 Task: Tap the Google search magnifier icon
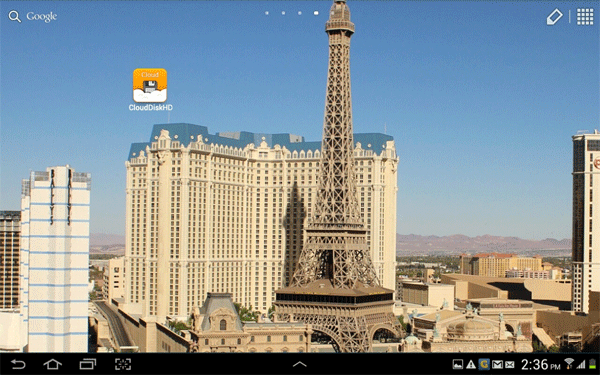15,16
